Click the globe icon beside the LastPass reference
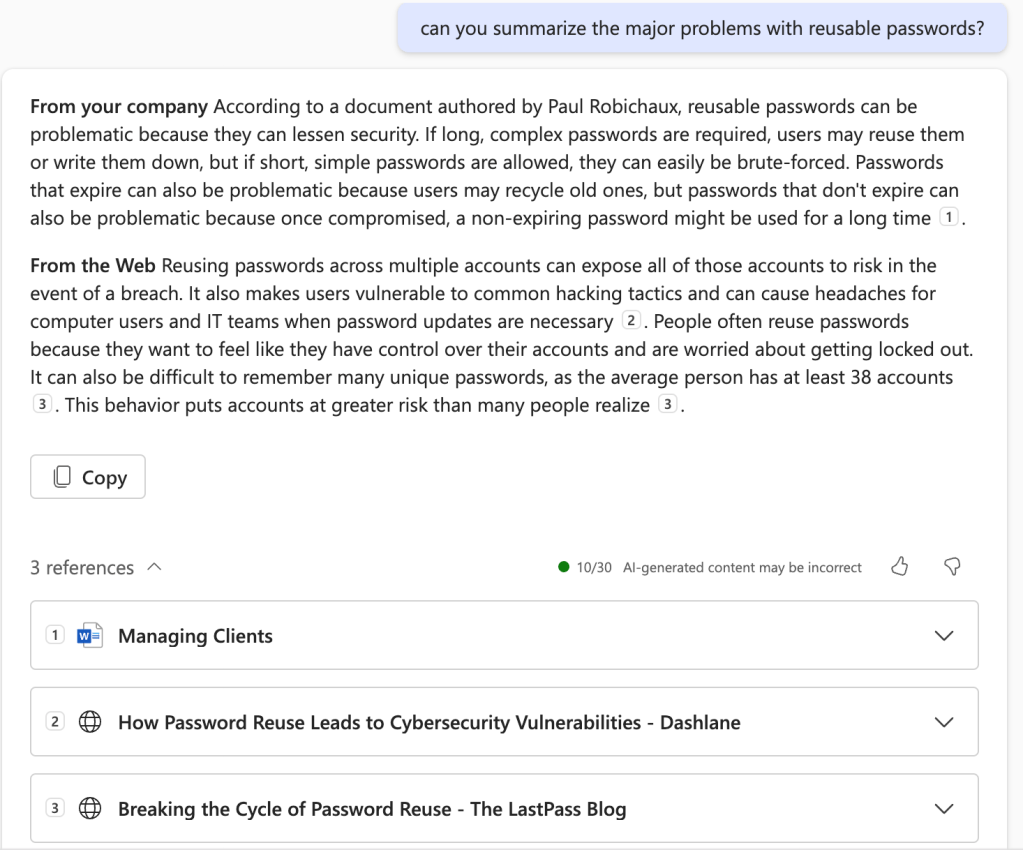The image size is (1023, 850). [91, 808]
